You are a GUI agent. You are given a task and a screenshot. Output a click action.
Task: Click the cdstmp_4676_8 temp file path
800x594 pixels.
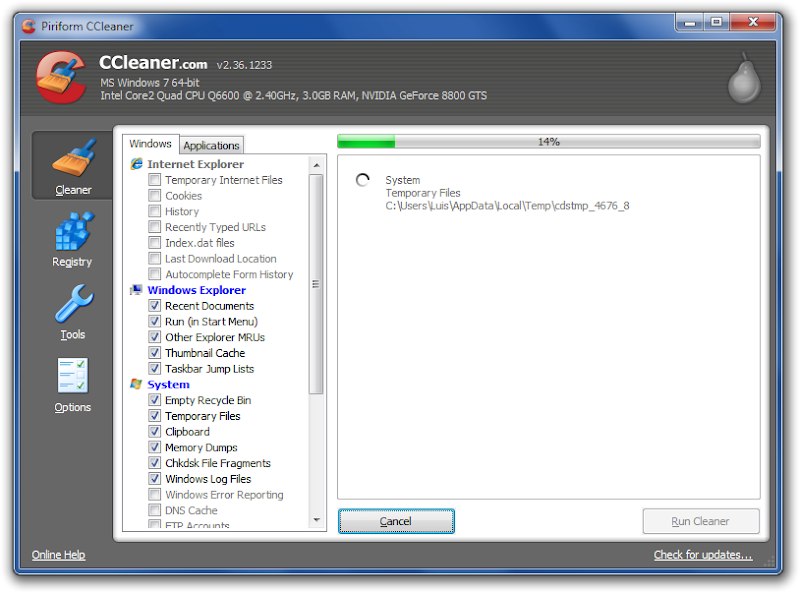(507, 206)
